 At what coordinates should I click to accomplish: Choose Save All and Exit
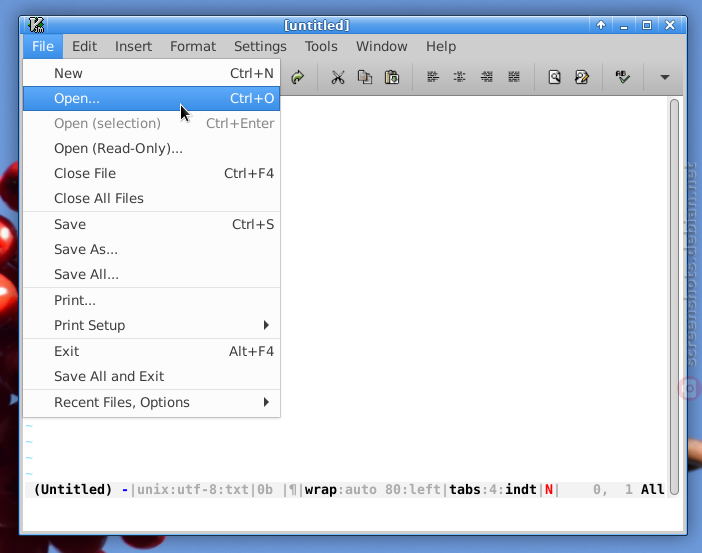pyautogui.click(x=152, y=377)
